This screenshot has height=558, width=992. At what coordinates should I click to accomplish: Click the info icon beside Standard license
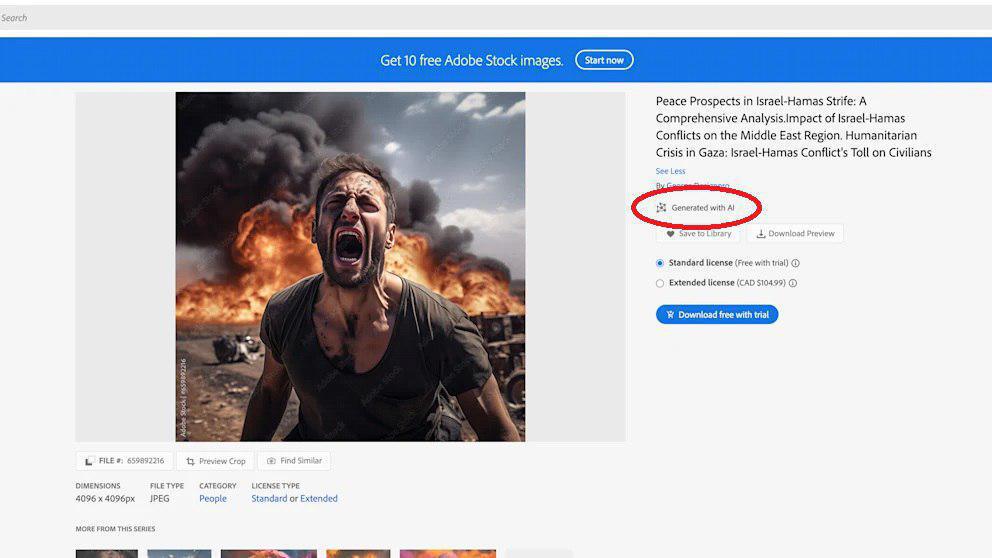pyautogui.click(x=796, y=264)
